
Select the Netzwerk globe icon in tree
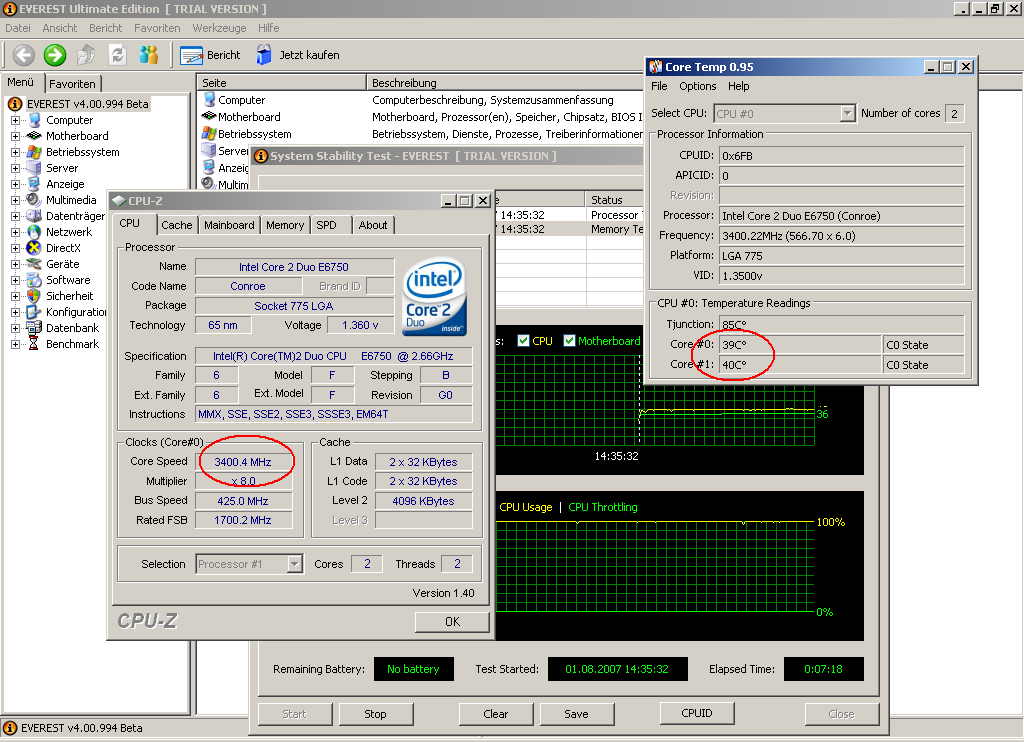pyautogui.click(x=35, y=232)
